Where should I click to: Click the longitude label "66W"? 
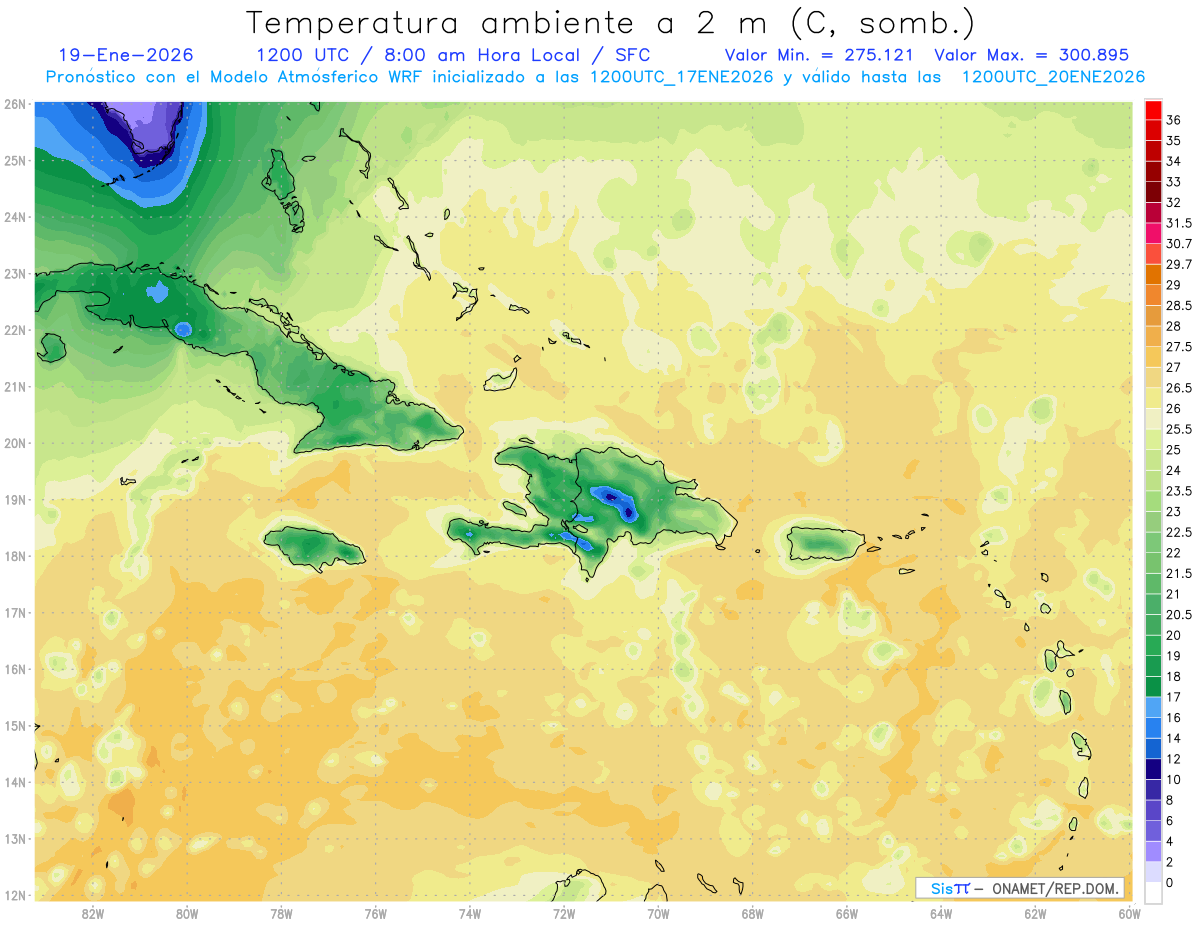coord(847,913)
